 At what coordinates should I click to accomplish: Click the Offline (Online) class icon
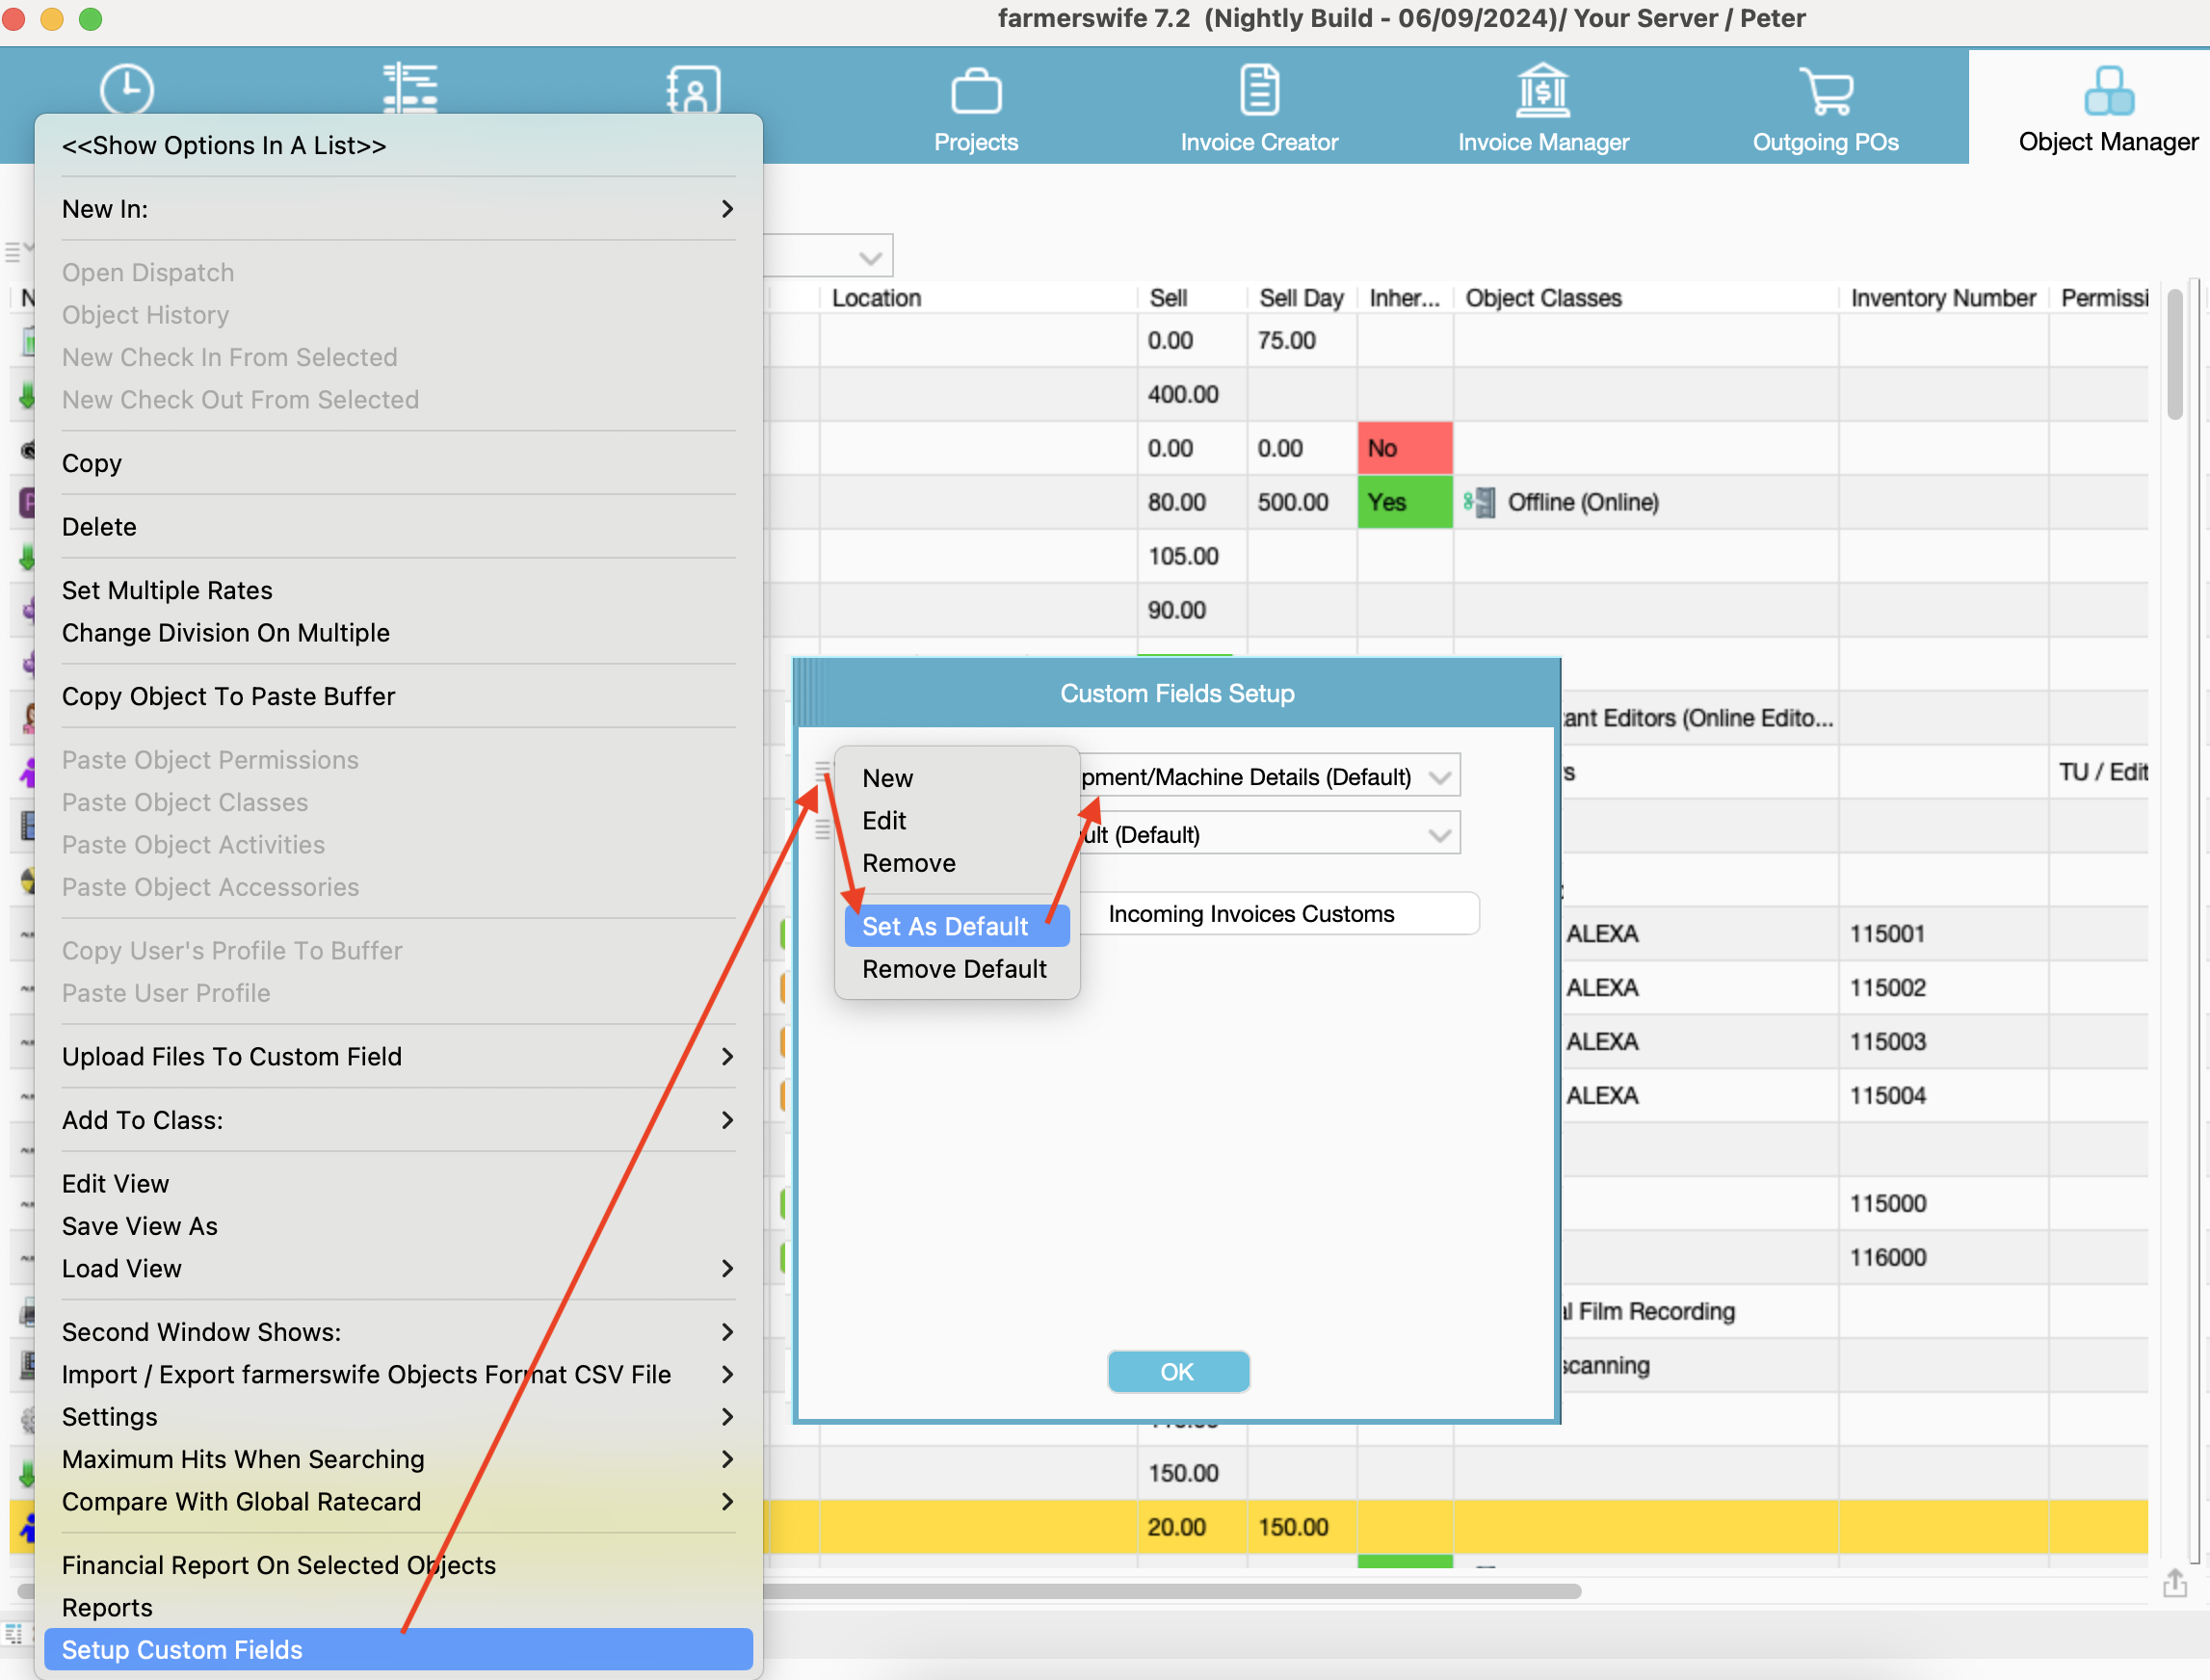tap(1479, 502)
